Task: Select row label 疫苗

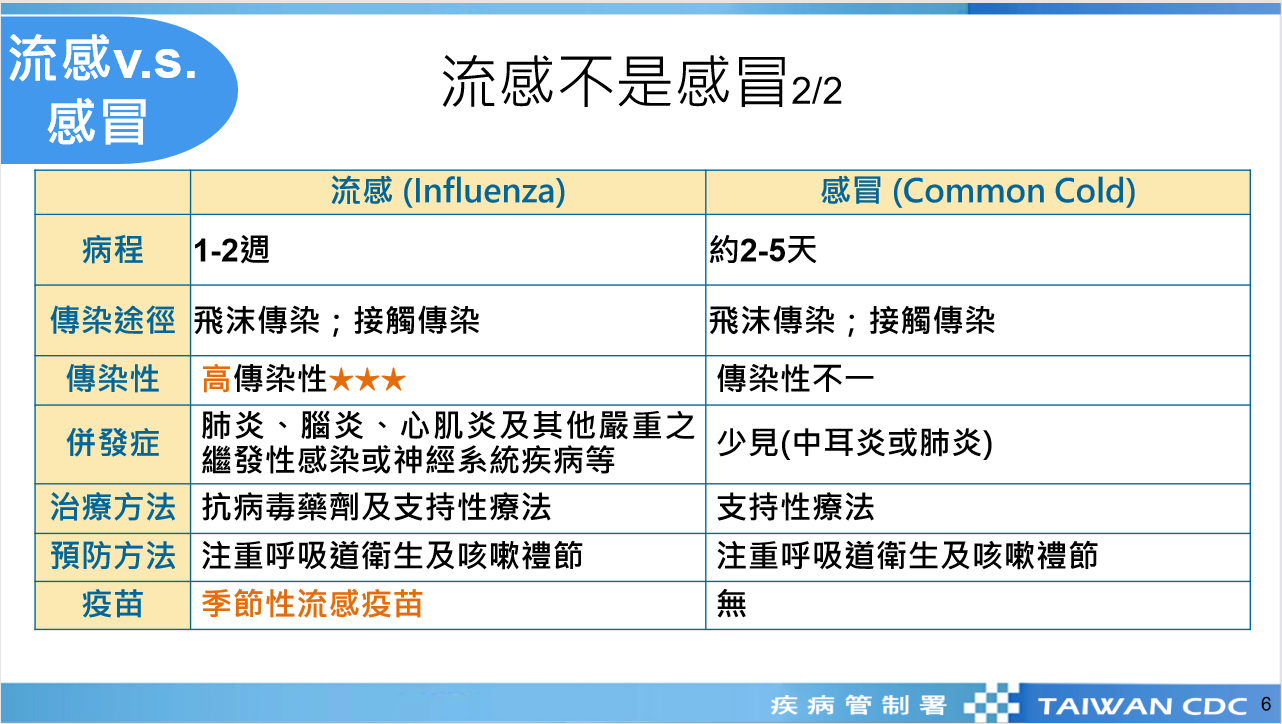Action: tap(113, 605)
